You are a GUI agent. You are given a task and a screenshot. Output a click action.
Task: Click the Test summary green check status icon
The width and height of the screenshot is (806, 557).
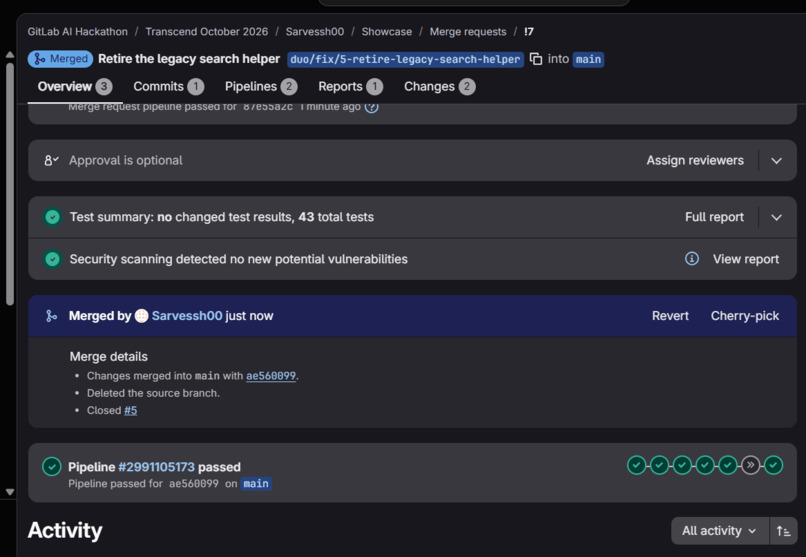tap(52, 217)
